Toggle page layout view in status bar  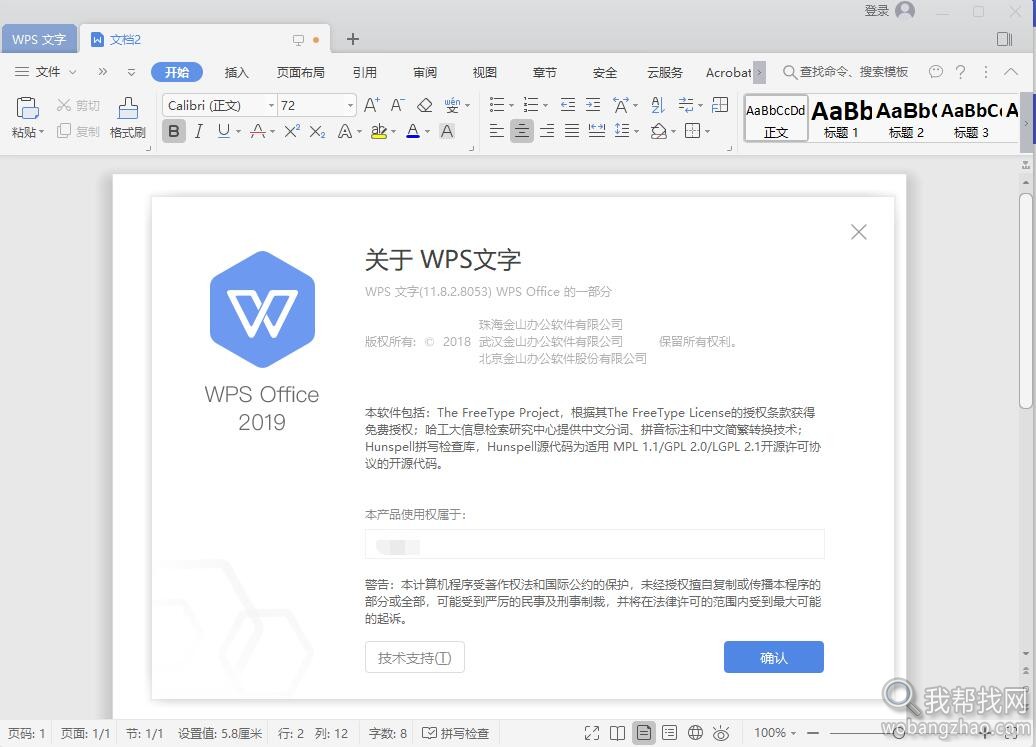pos(644,733)
